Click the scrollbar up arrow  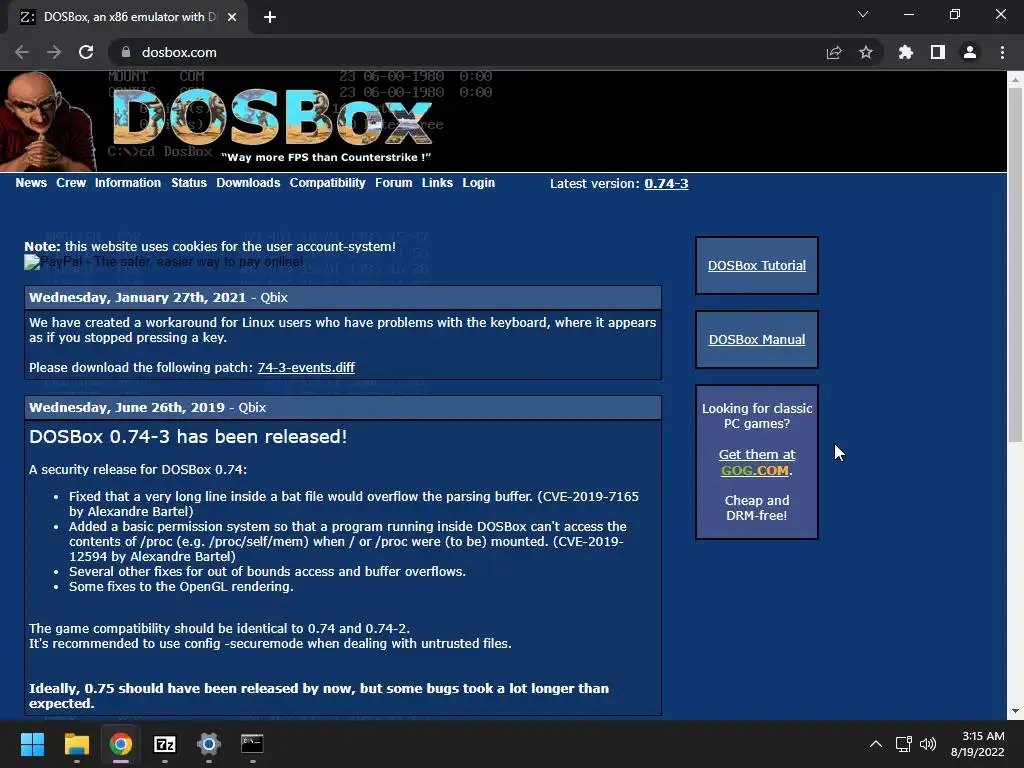pyautogui.click(x=1015, y=80)
